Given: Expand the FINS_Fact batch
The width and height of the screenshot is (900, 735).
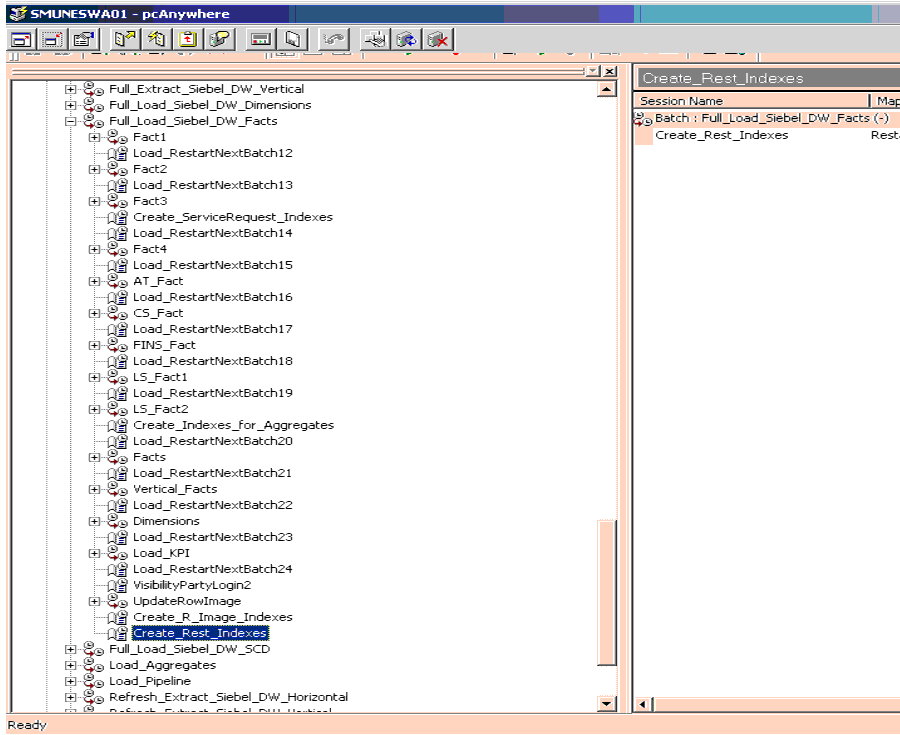Looking at the screenshot, I should point(94,345).
